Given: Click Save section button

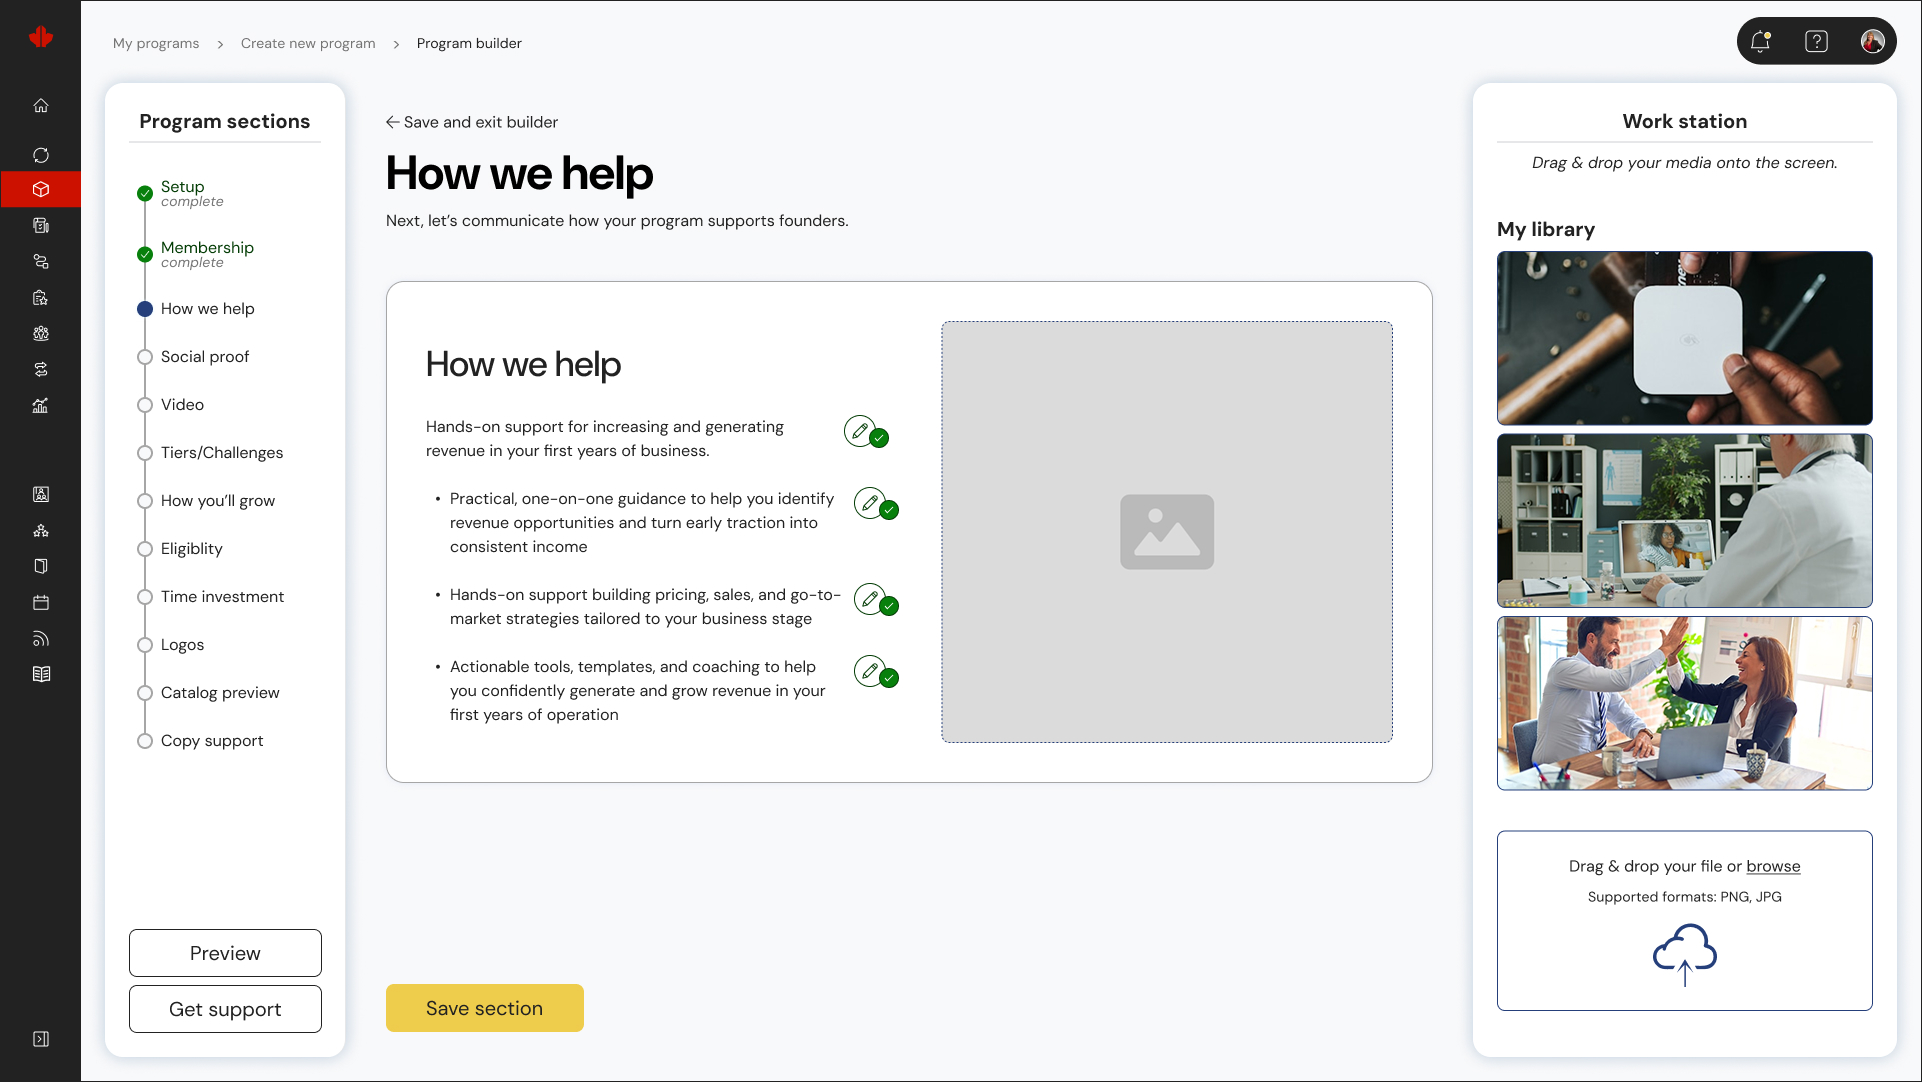Looking at the screenshot, I should coord(484,1008).
